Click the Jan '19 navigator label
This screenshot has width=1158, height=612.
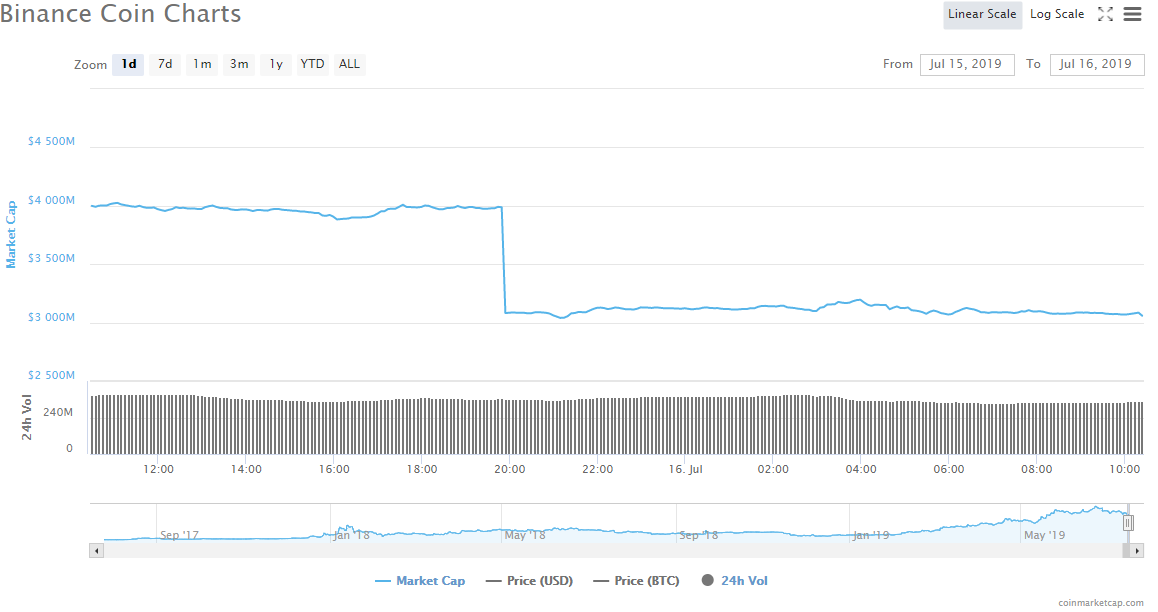(871, 535)
